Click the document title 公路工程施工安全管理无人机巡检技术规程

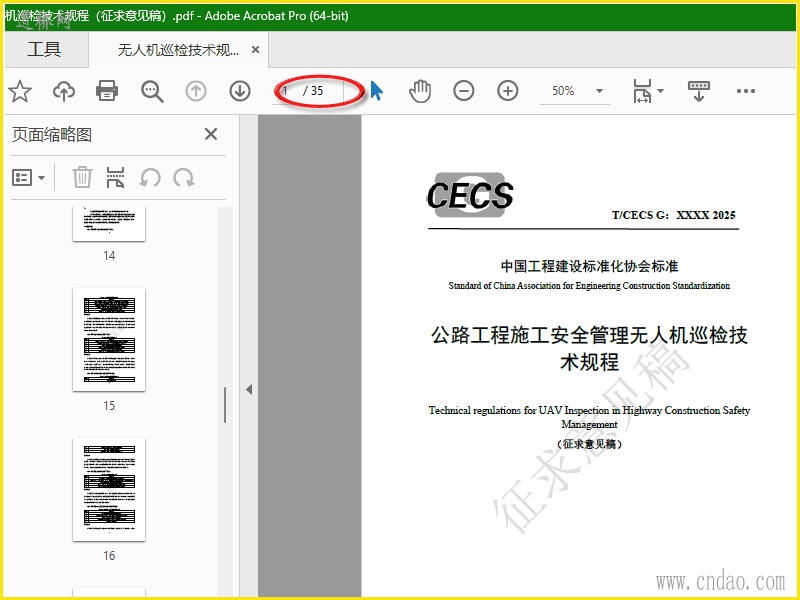(589, 348)
